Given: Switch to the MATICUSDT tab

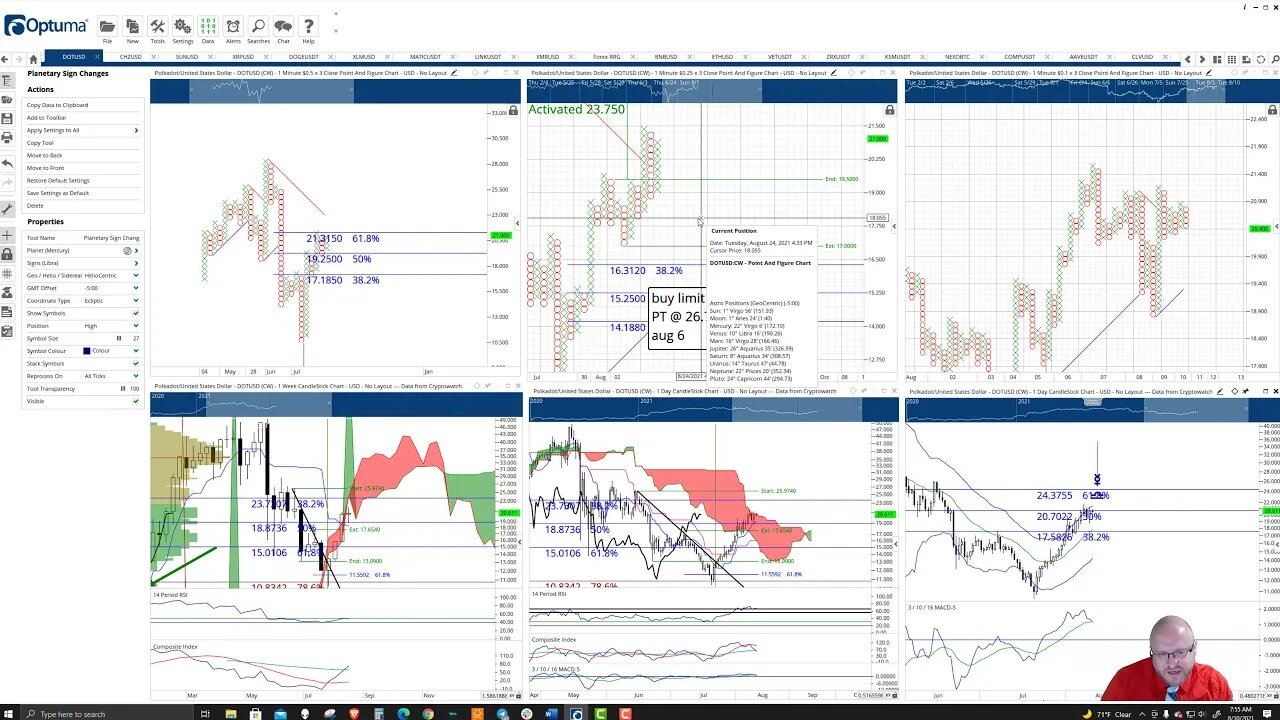Looking at the screenshot, I should [x=425, y=57].
